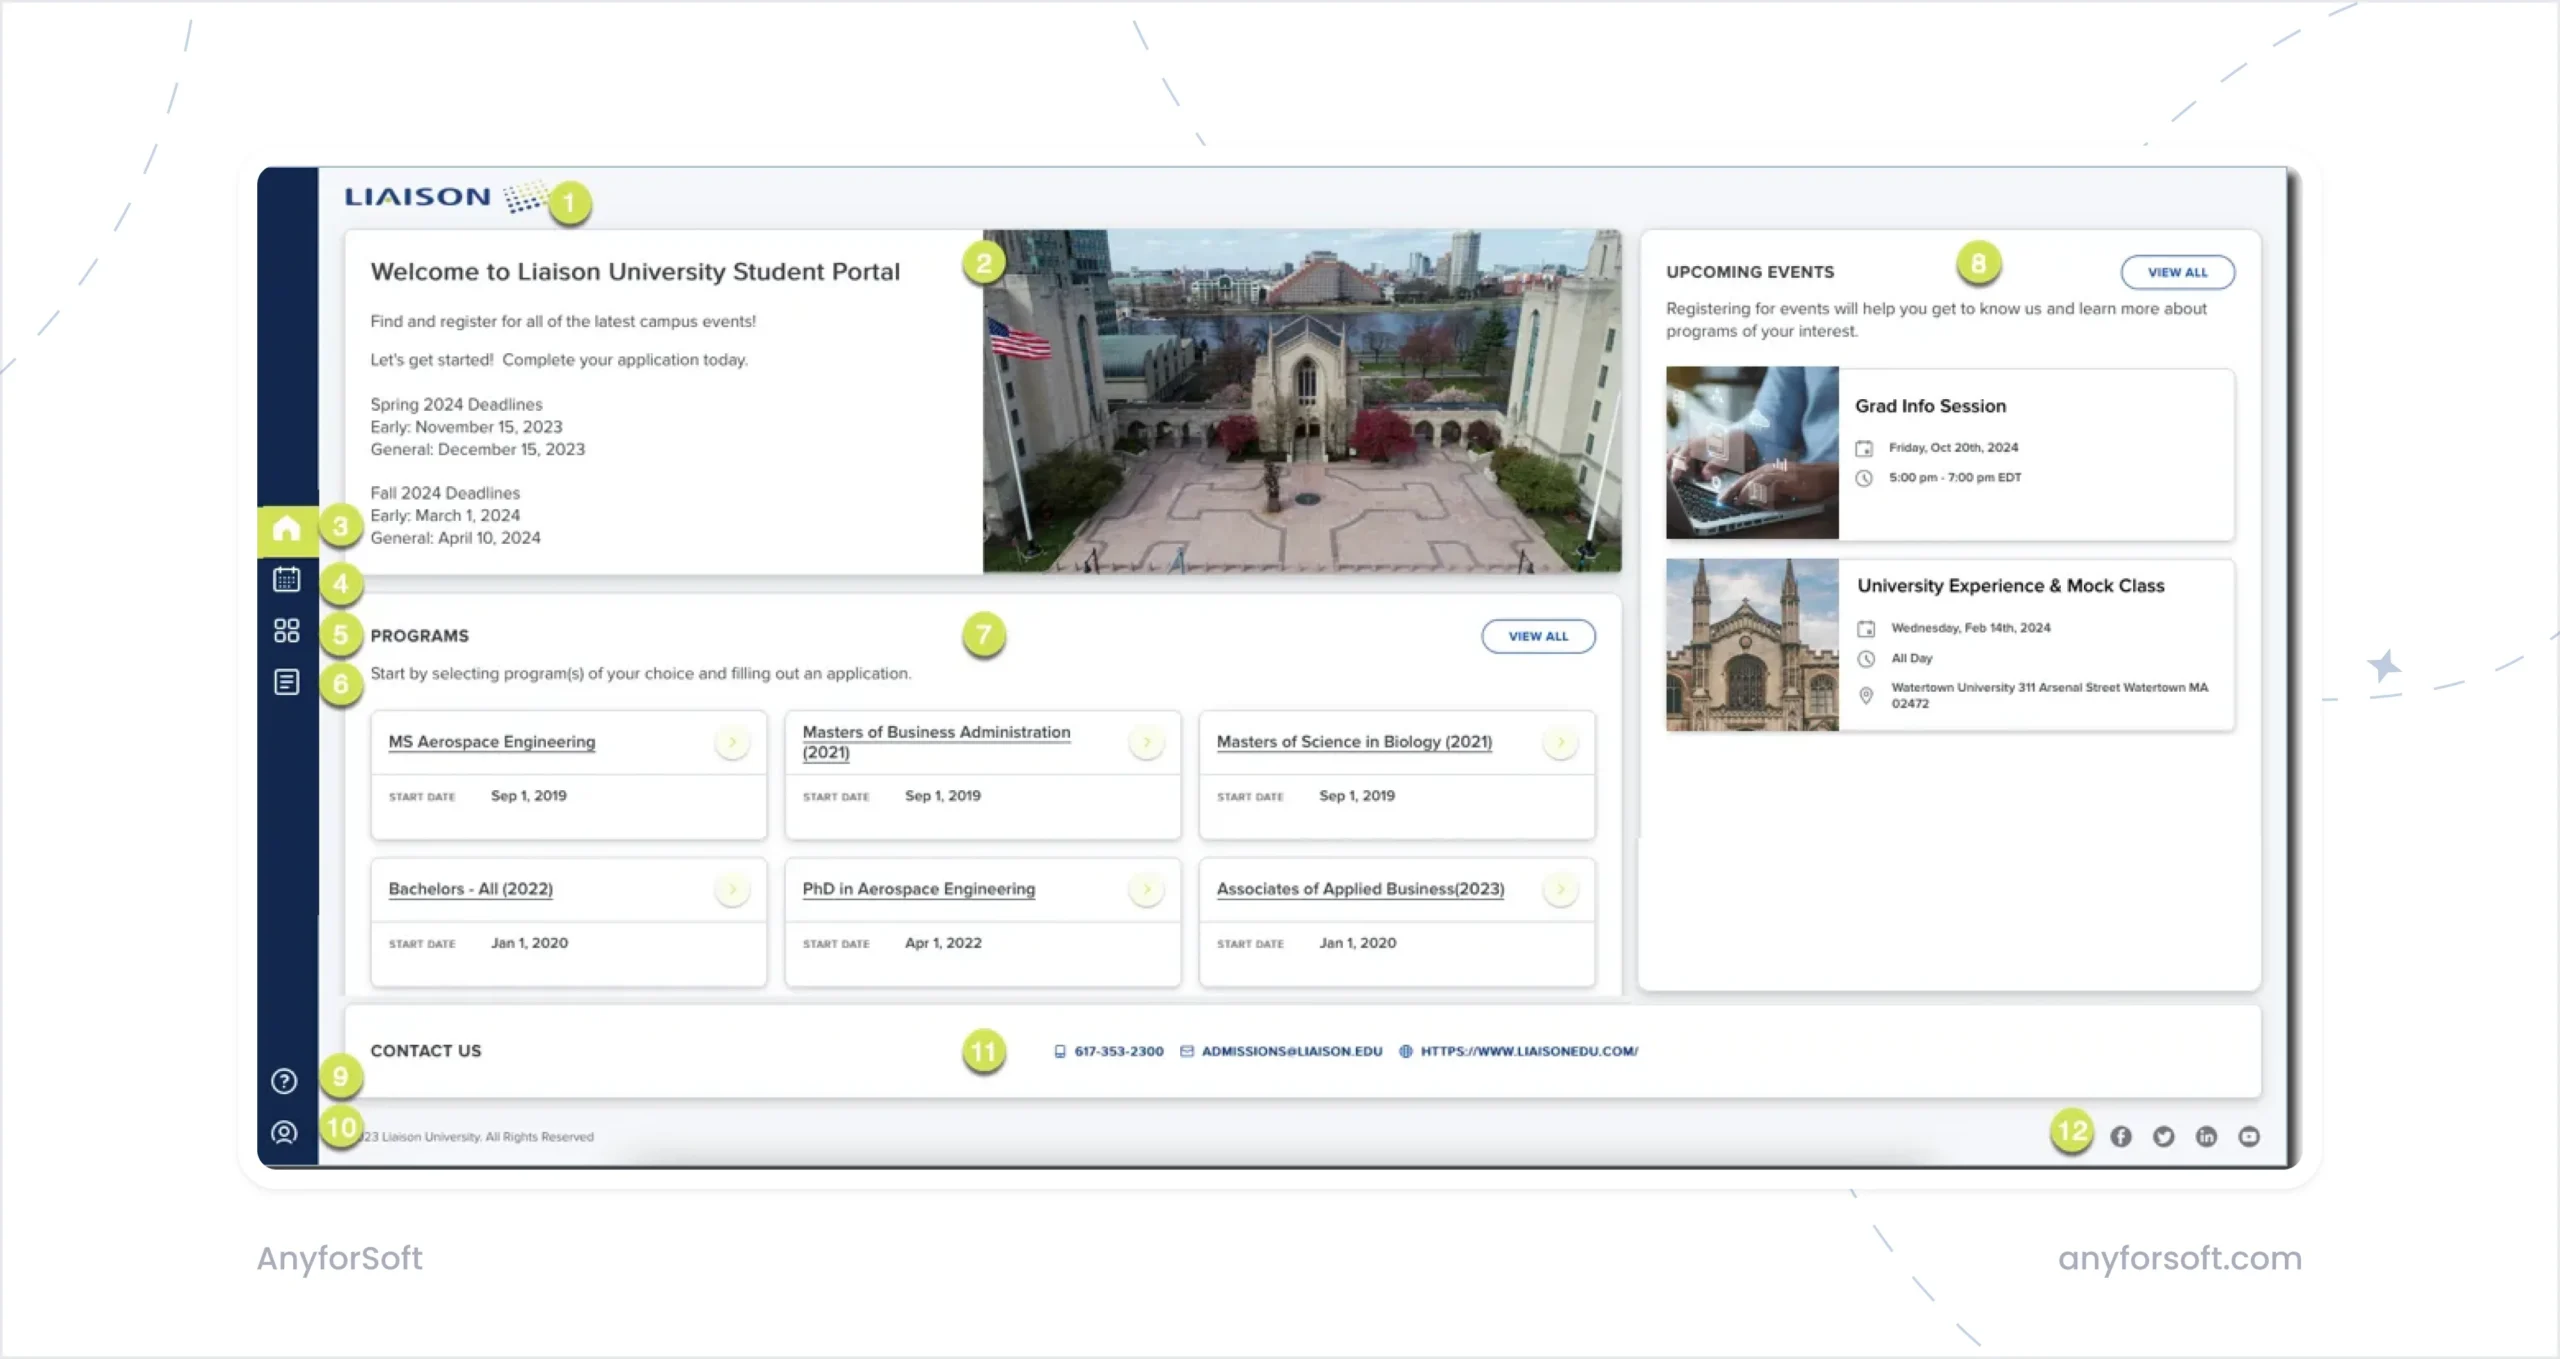Select the Home icon in the sidebar
The height and width of the screenshot is (1359, 2560).
(288, 527)
